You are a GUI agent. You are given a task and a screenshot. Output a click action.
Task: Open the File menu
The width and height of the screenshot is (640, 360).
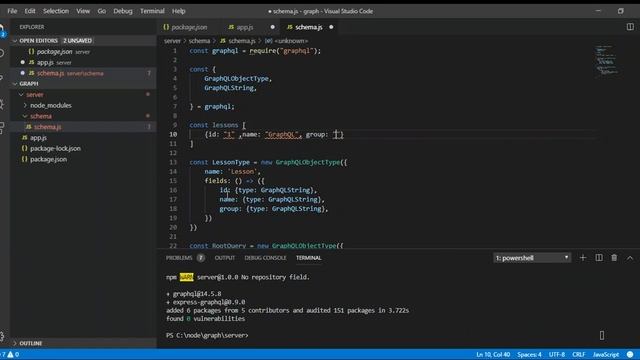(x=12, y=11)
